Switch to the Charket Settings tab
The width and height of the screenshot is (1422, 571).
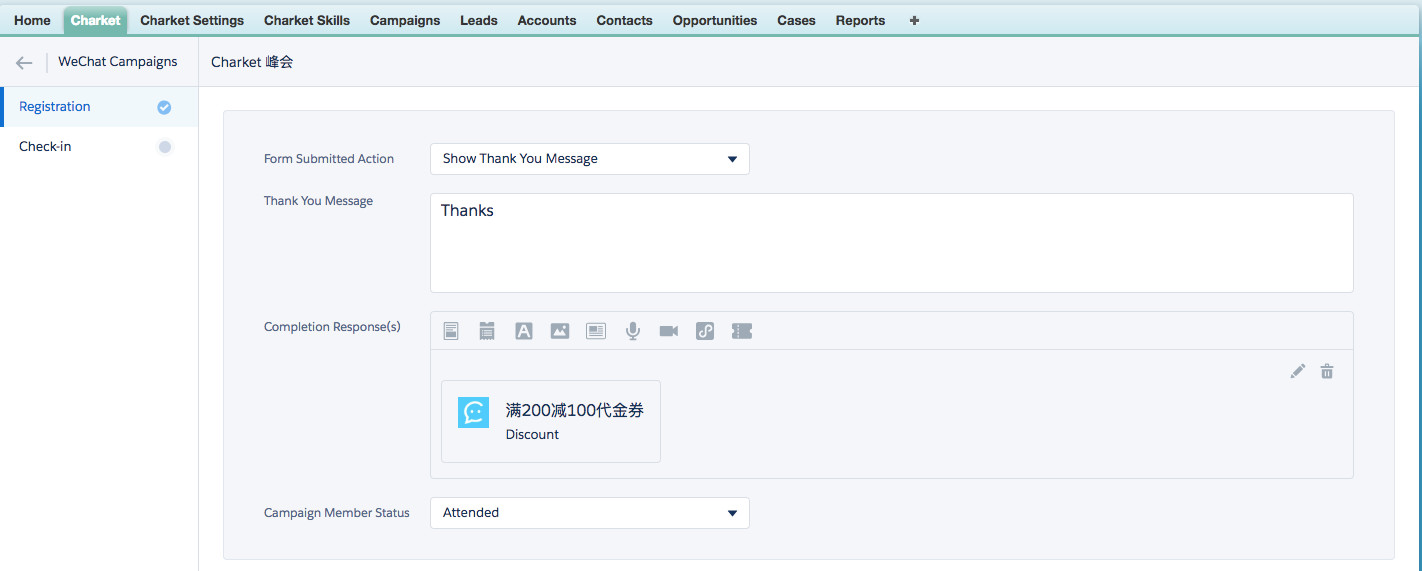click(x=192, y=20)
